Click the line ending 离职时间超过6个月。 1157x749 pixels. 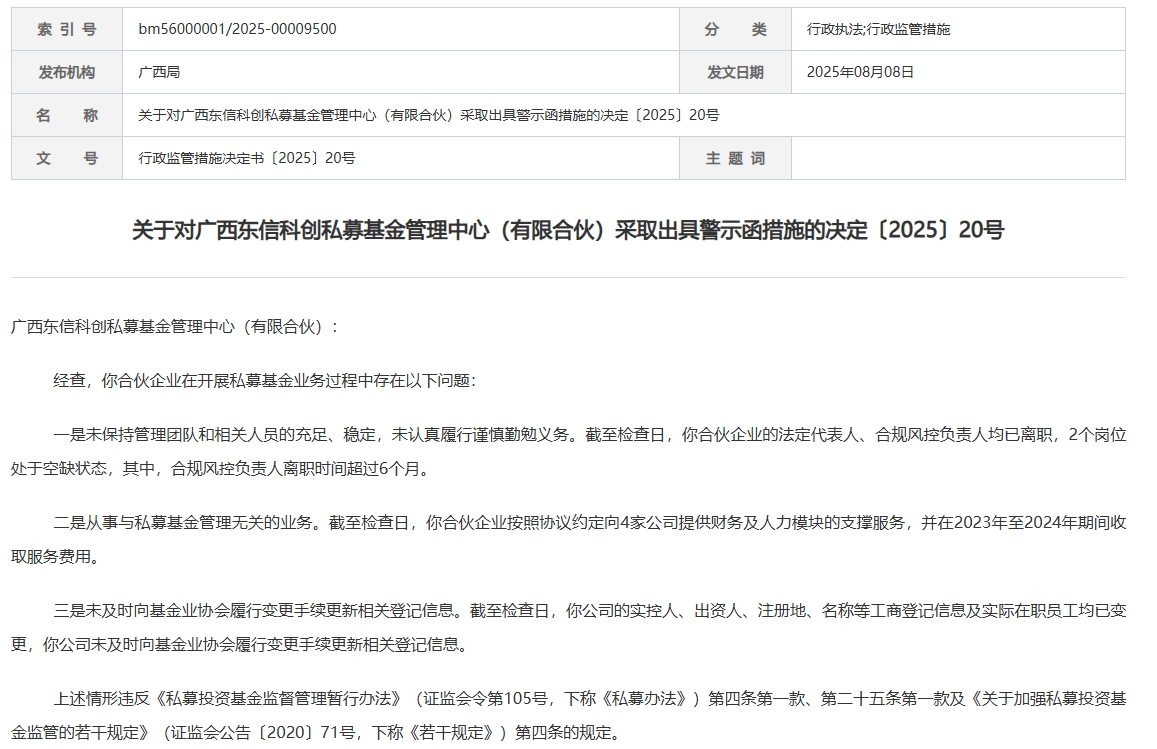coord(221,469)
